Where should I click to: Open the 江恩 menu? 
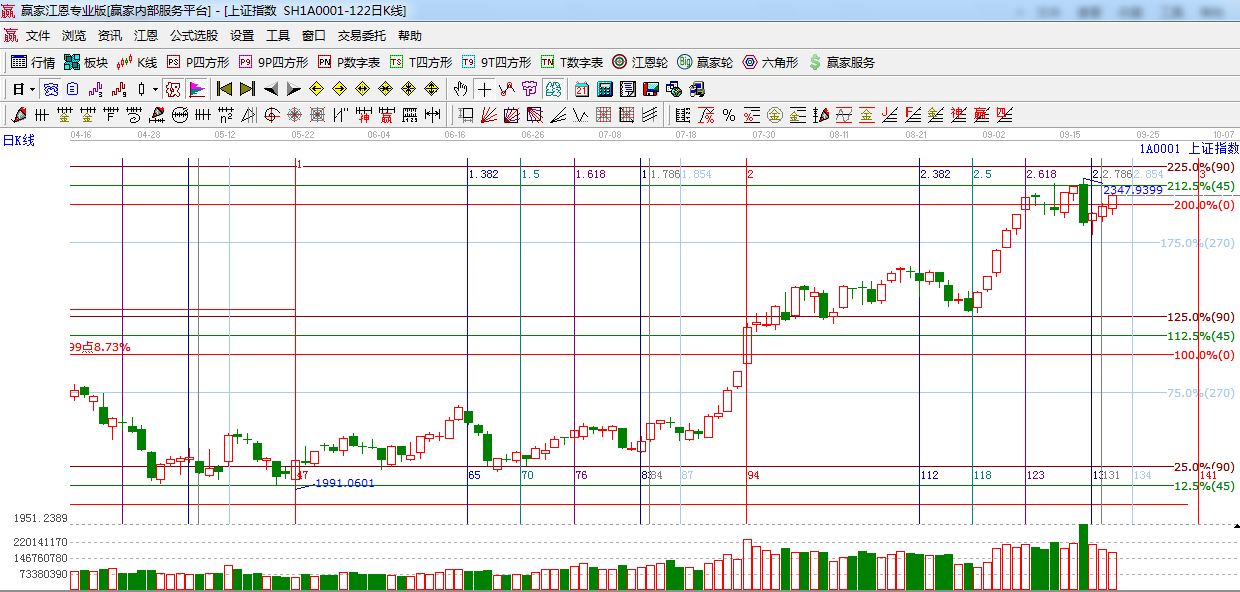tap(146, 35)
